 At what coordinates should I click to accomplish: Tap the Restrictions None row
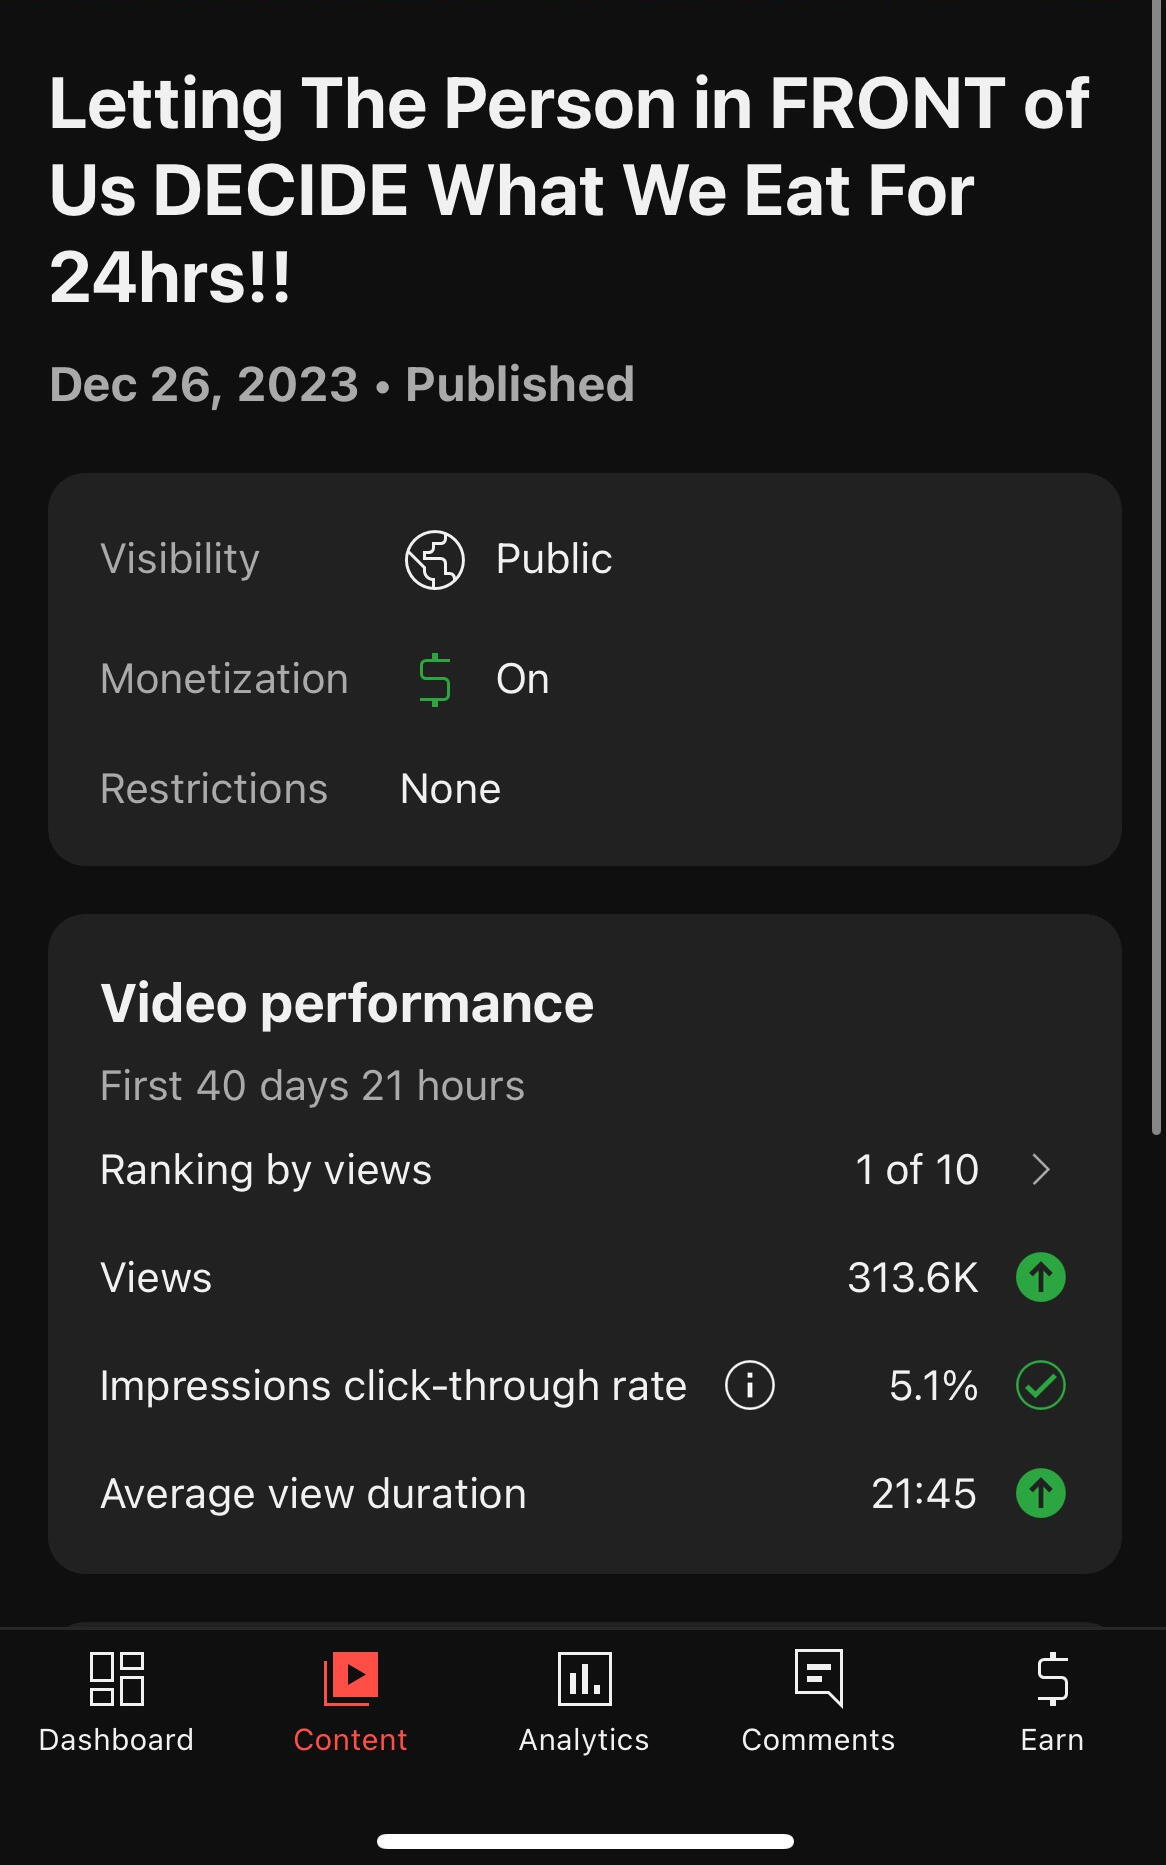pos(450,789)
